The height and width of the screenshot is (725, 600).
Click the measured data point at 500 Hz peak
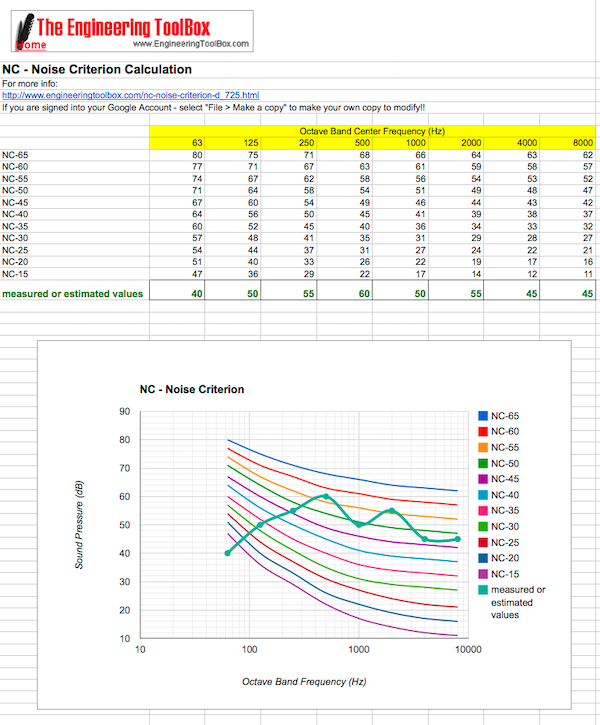[x=326, y=496]
